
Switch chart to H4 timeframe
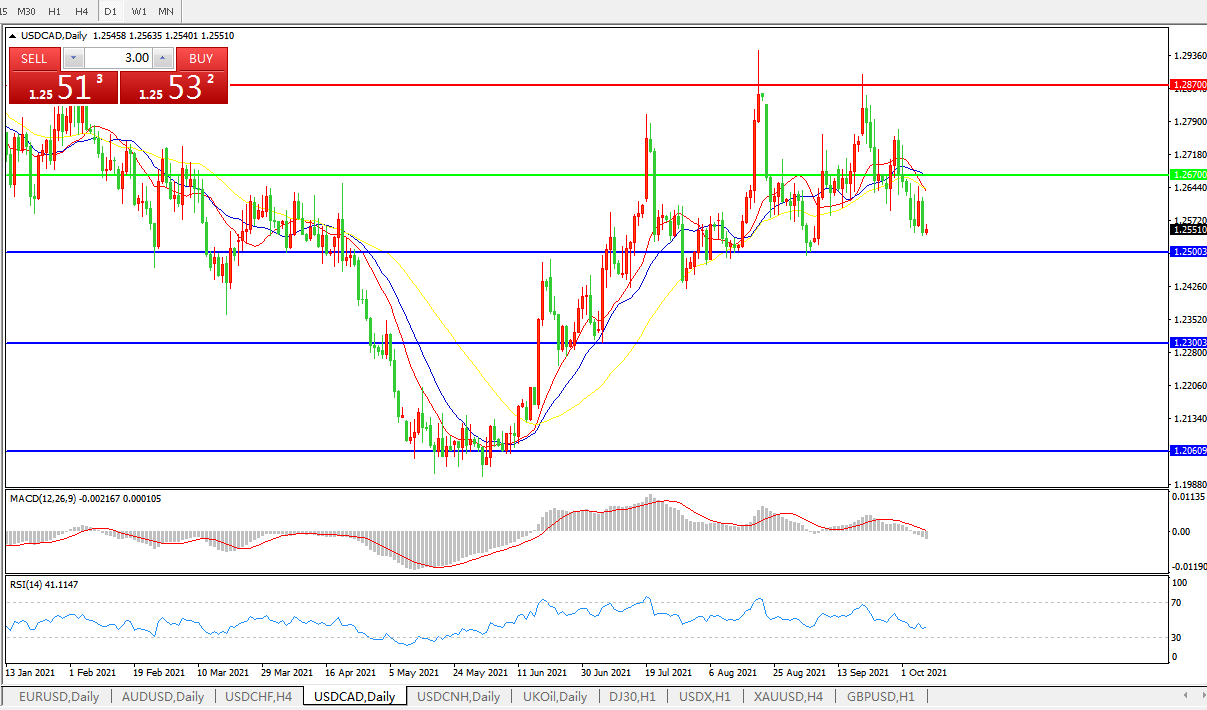point(81,11)
